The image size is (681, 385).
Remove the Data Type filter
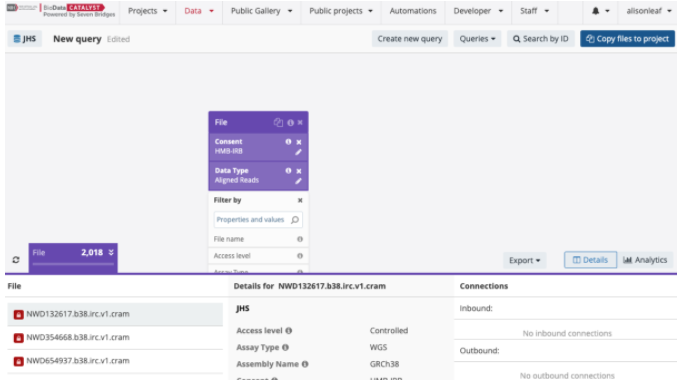(299, 171)
